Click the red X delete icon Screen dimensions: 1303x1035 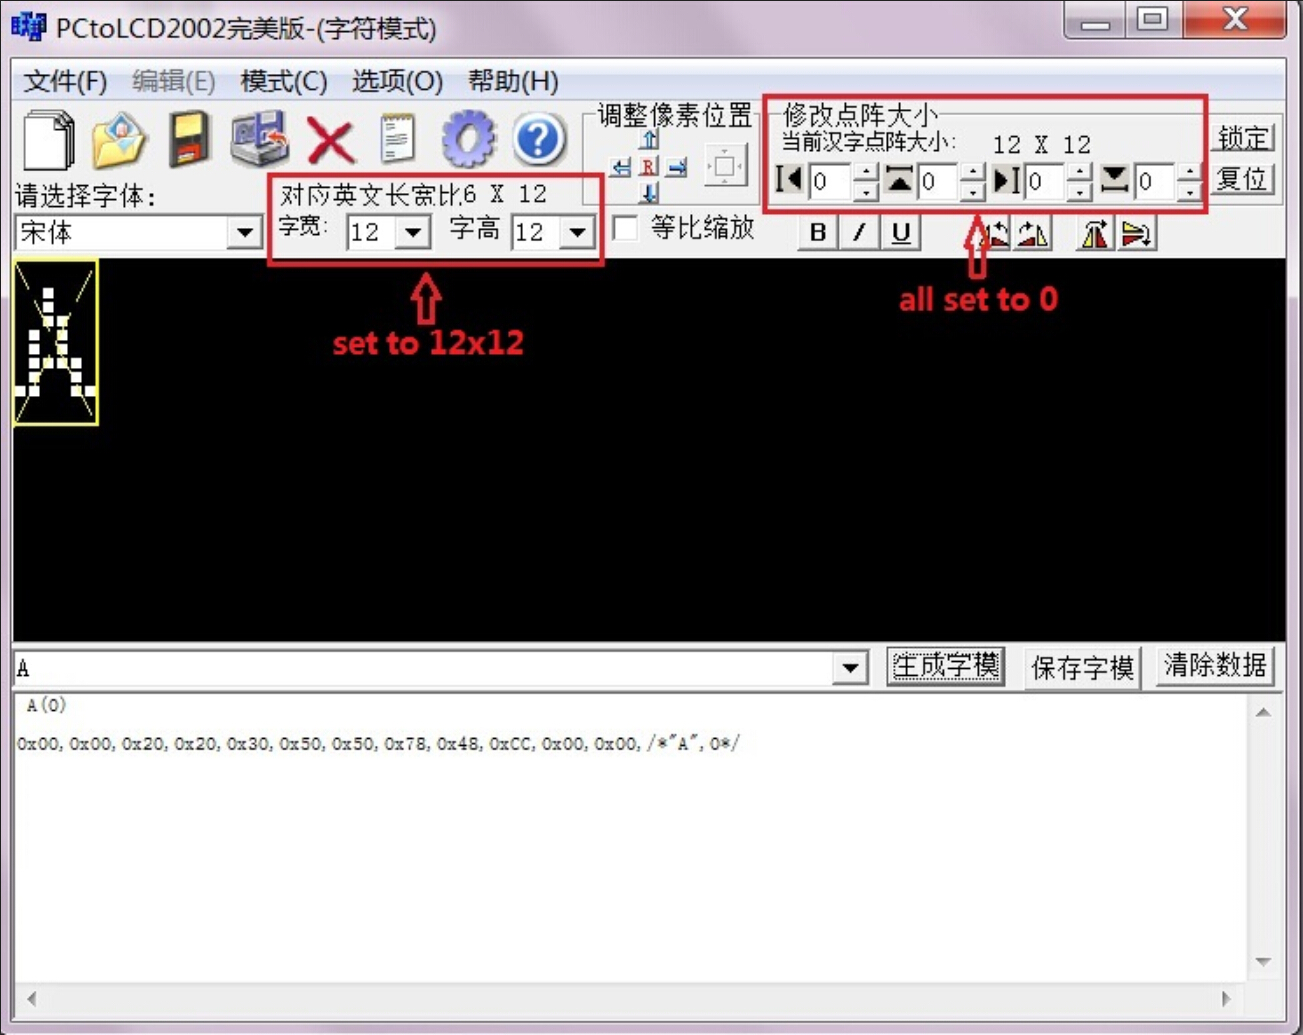tap(330, 140)
